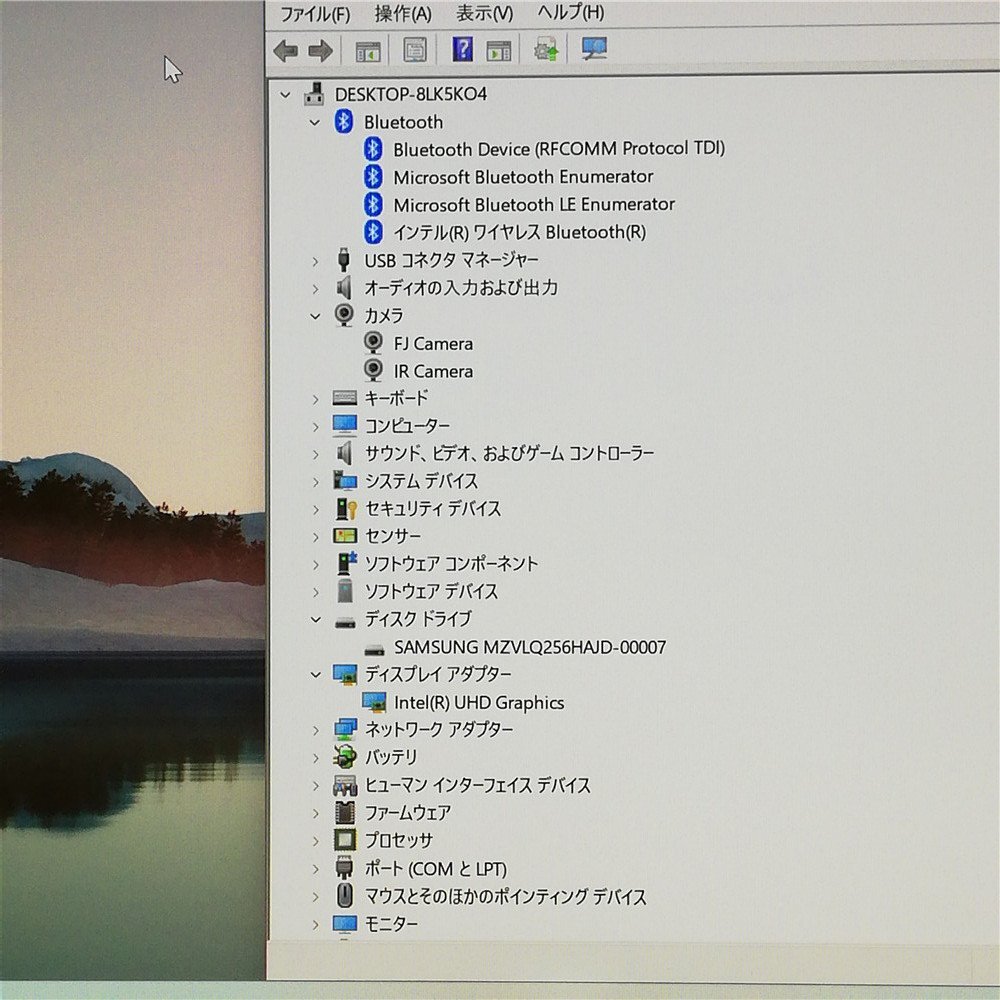Expand USB コネクタ マネージャー category
1000x1000 pixels.
coord(315,261)
